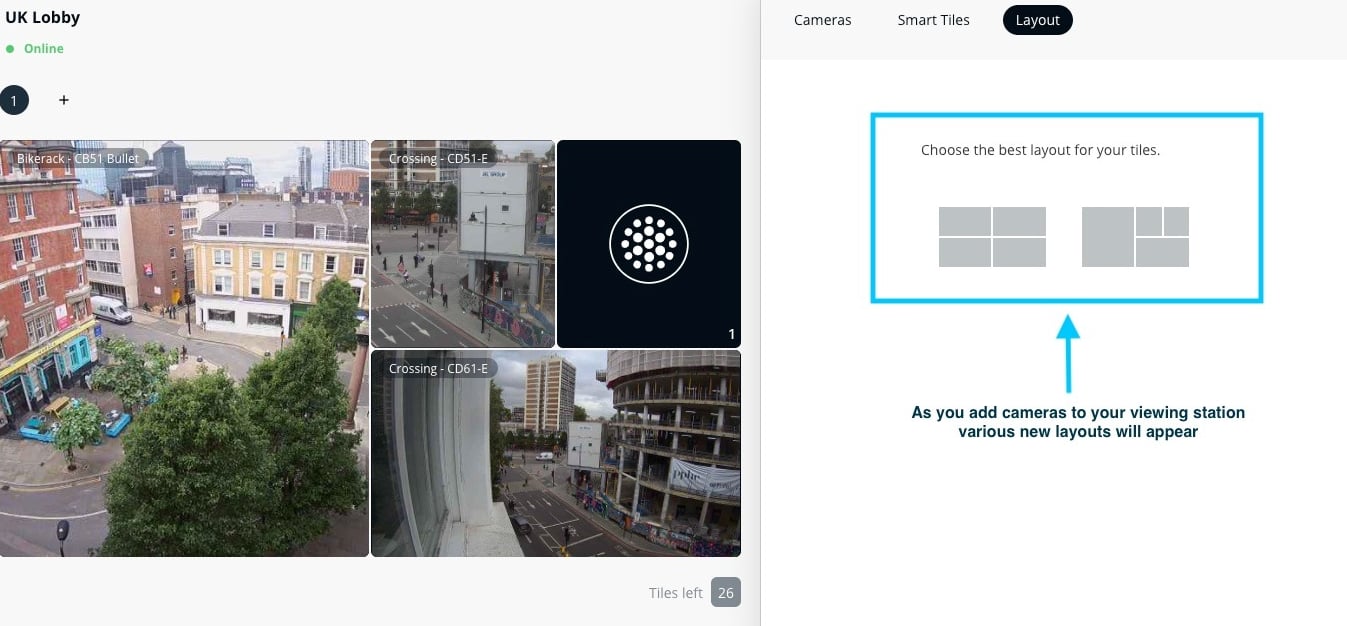Image resolution: width=1347 pixels, height=626 pixels.
Task: Click the dotted circle logo in the dark tile
Action: [x=648, y=243]
